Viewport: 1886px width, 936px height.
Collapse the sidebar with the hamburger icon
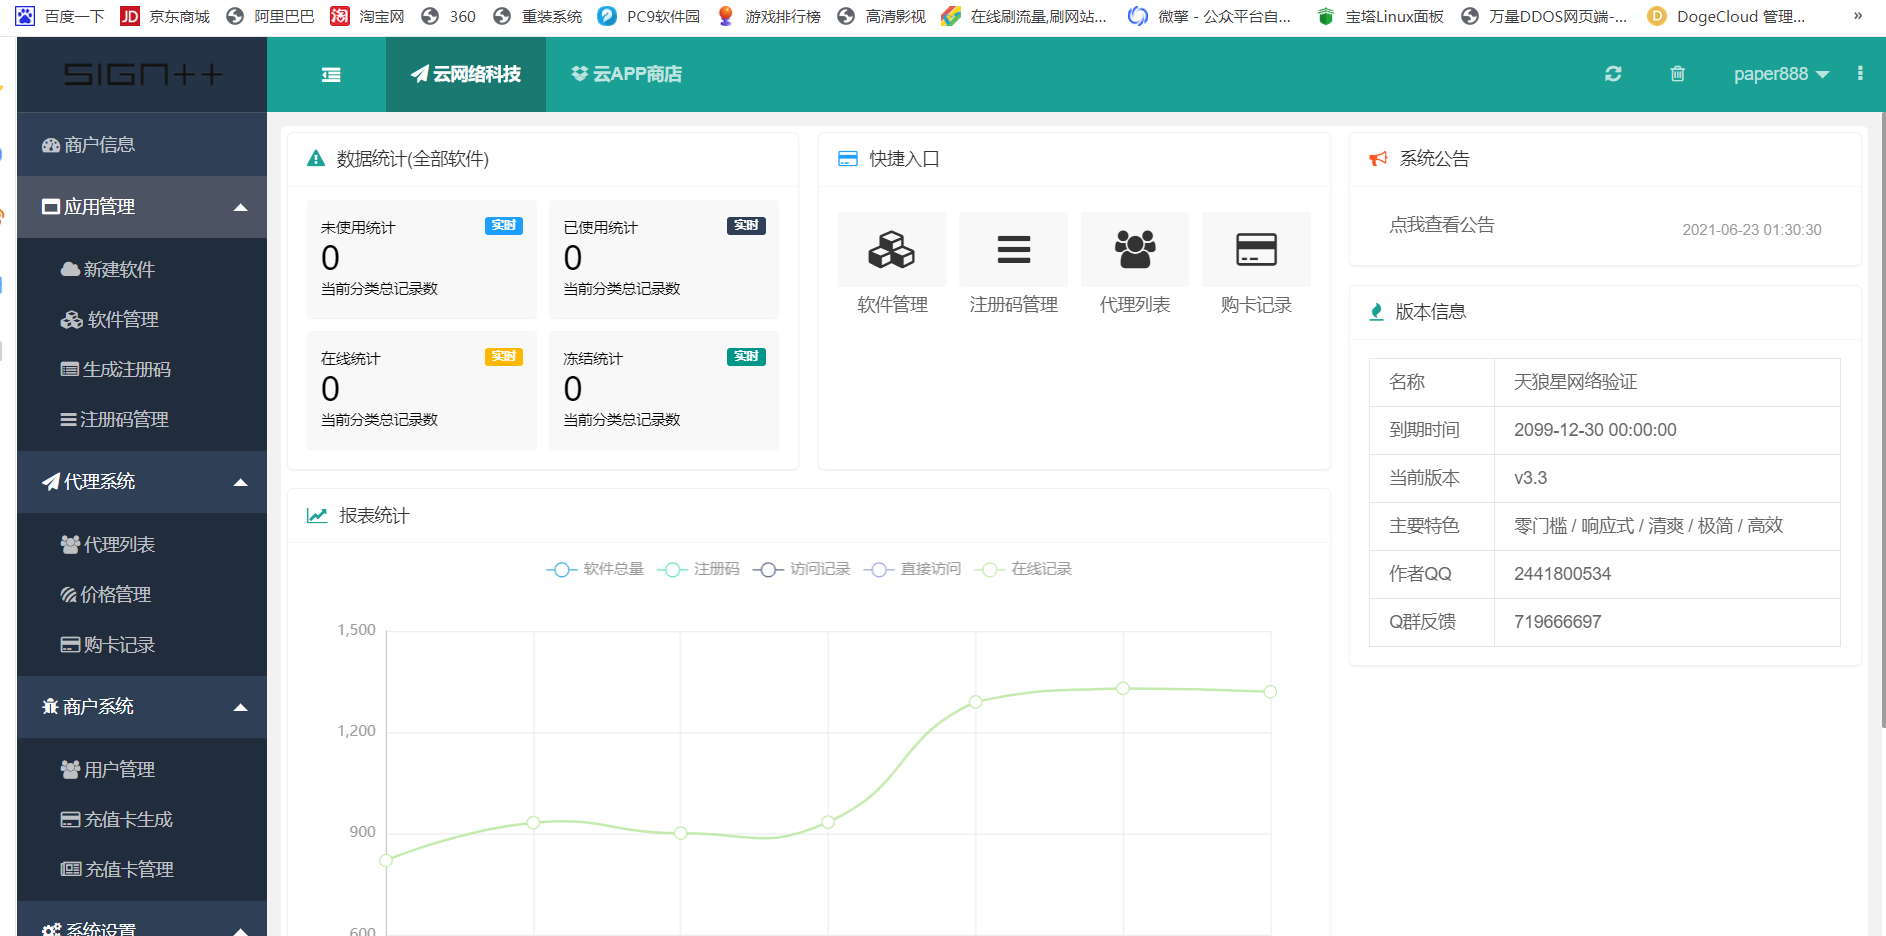[x=331, y=73]
